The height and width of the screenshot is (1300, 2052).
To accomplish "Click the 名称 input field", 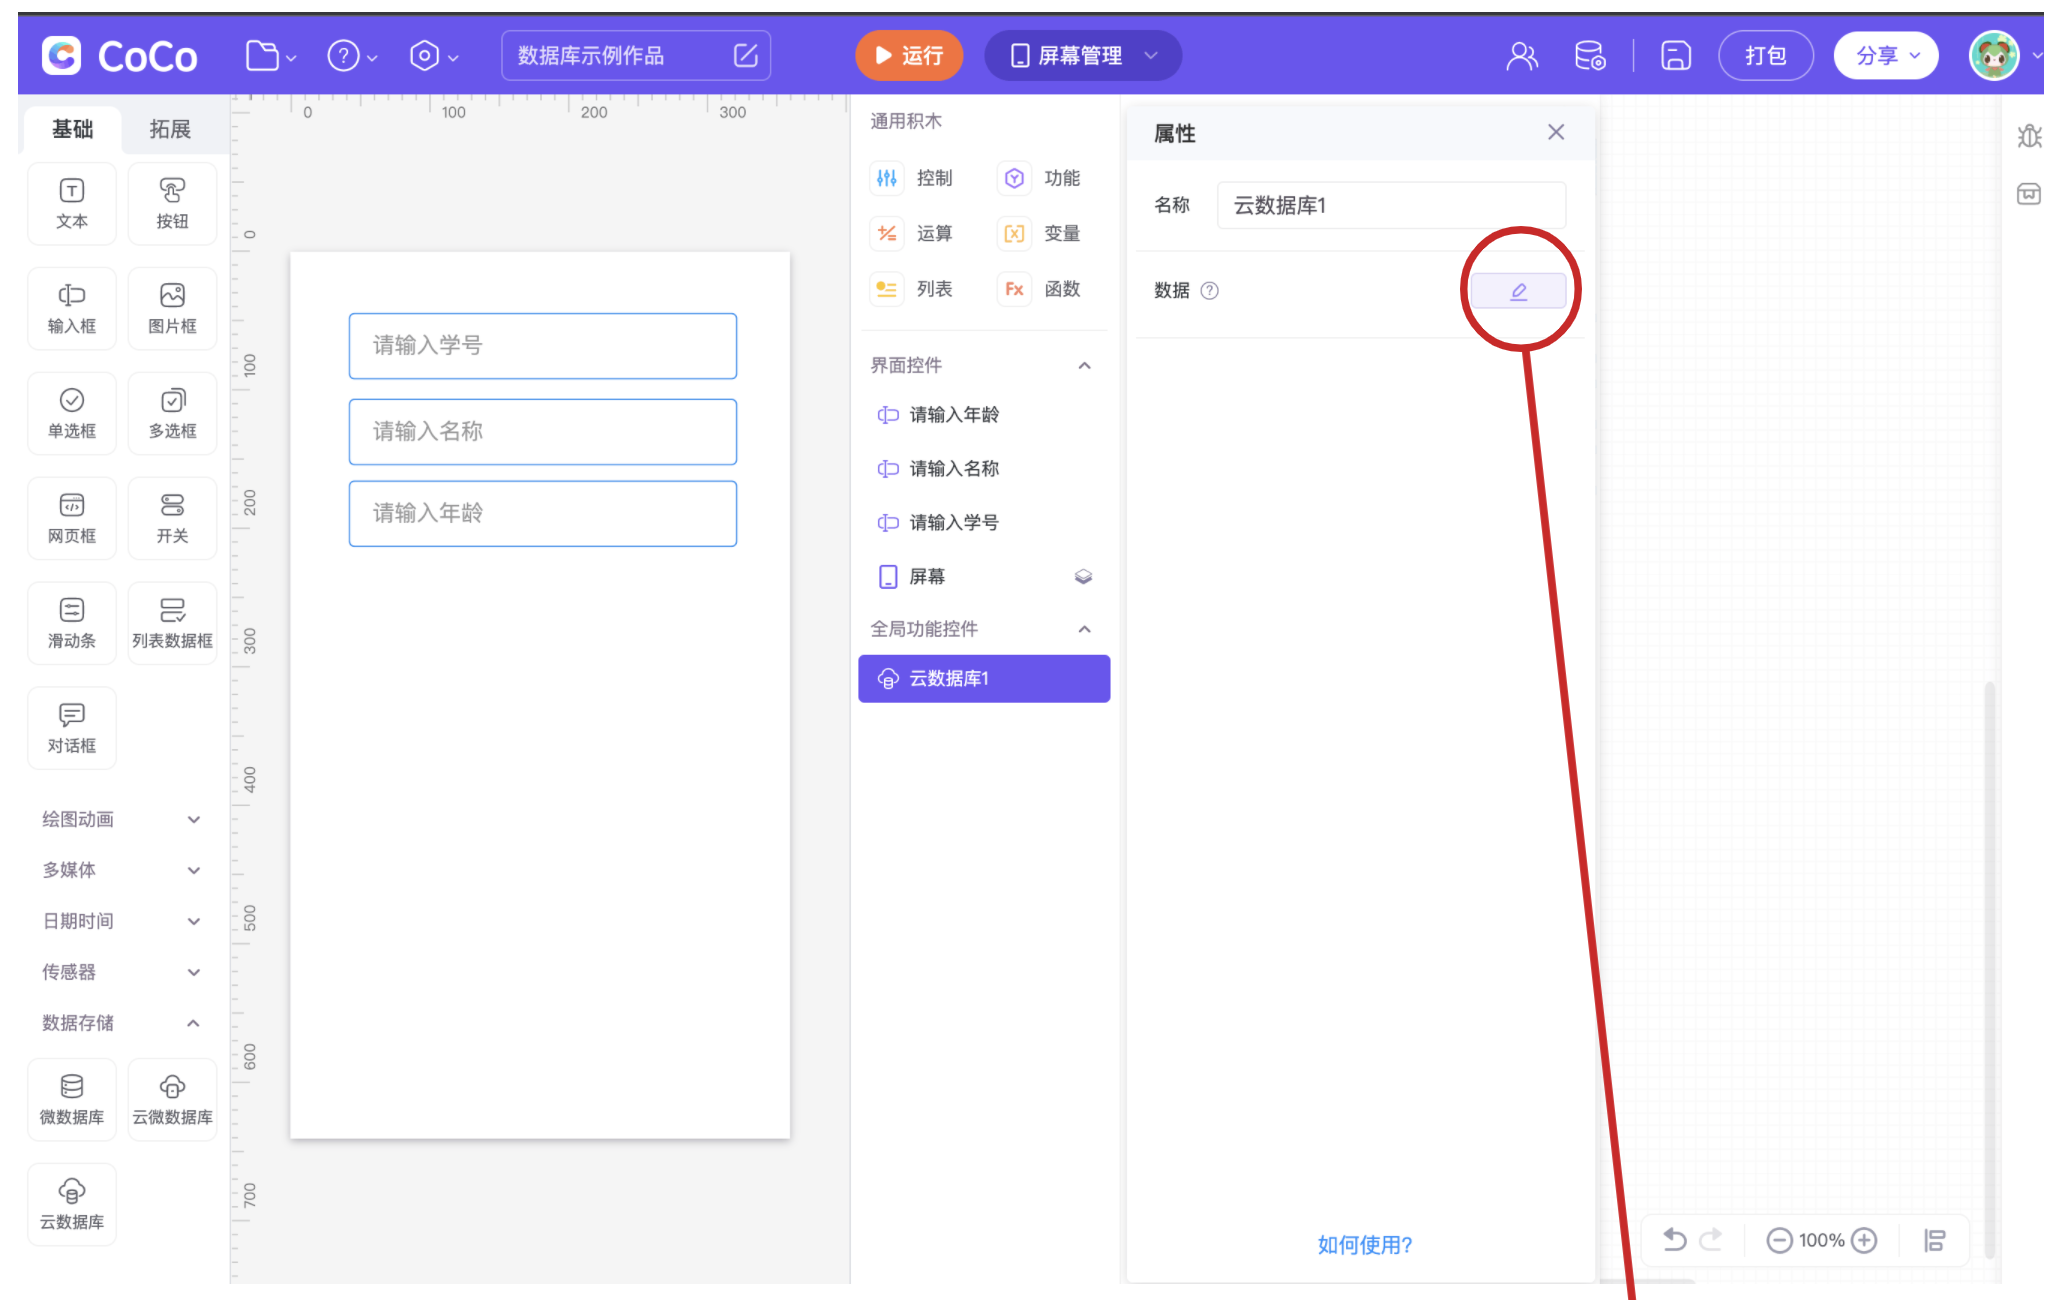I will coord(1390,206).
